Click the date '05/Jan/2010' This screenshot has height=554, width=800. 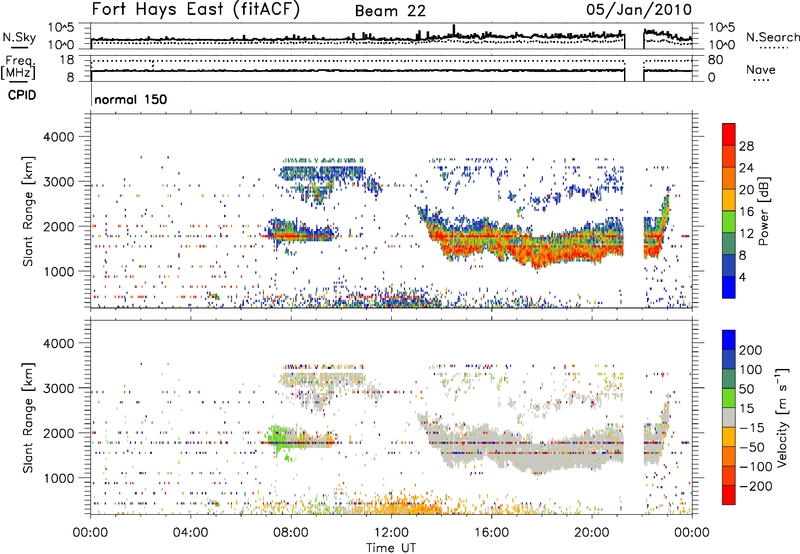pos(639,9)
